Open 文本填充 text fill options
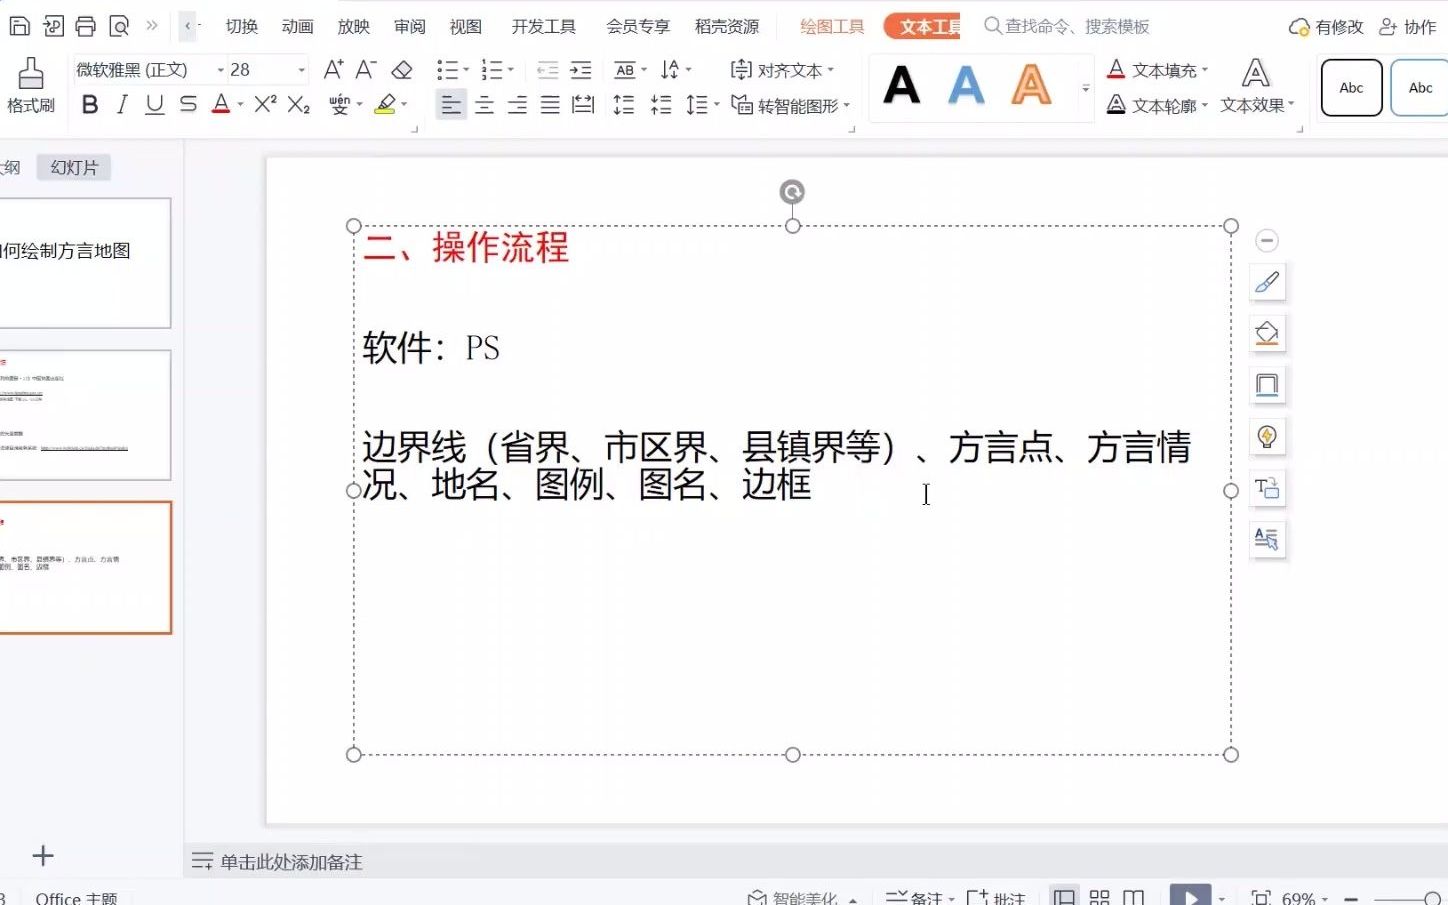Viewport: 1448px width, 905px height. click(1158, 70)
